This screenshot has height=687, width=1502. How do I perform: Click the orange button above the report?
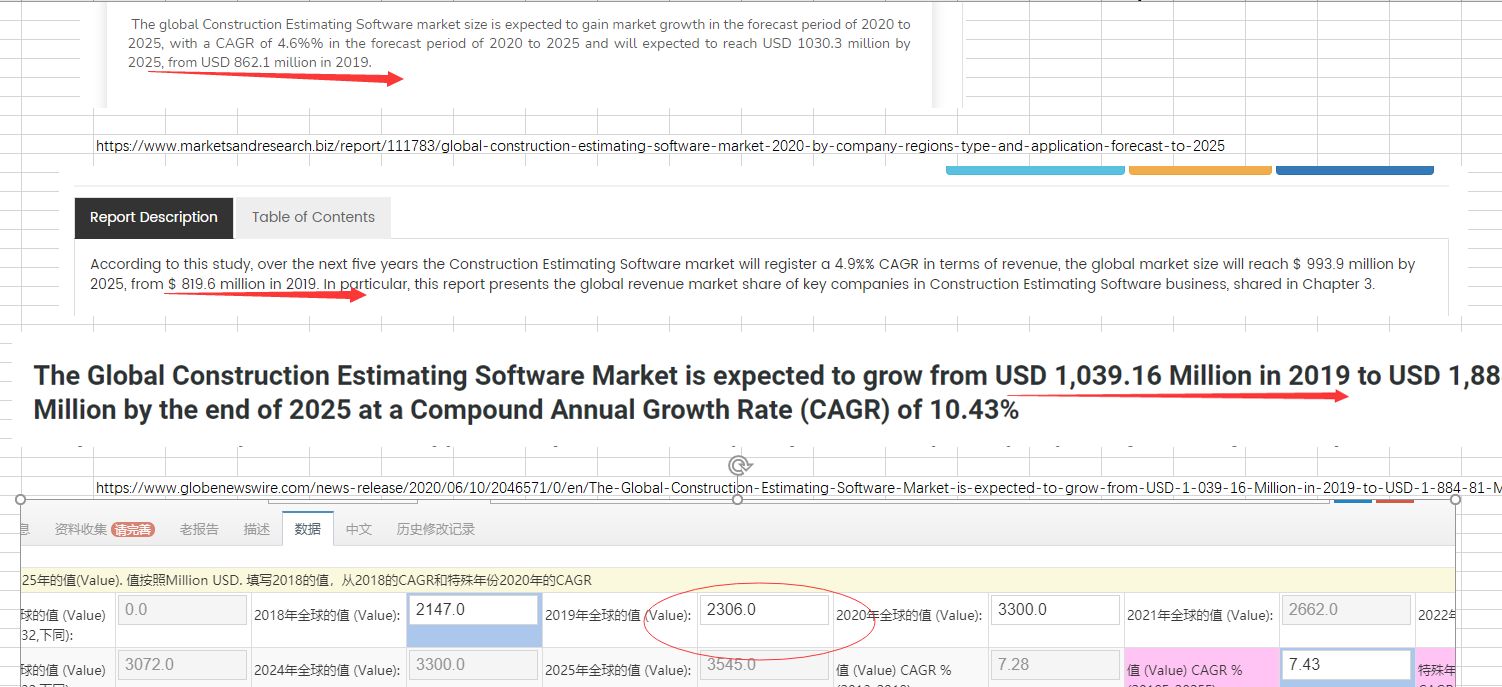tap(1200, 170)
